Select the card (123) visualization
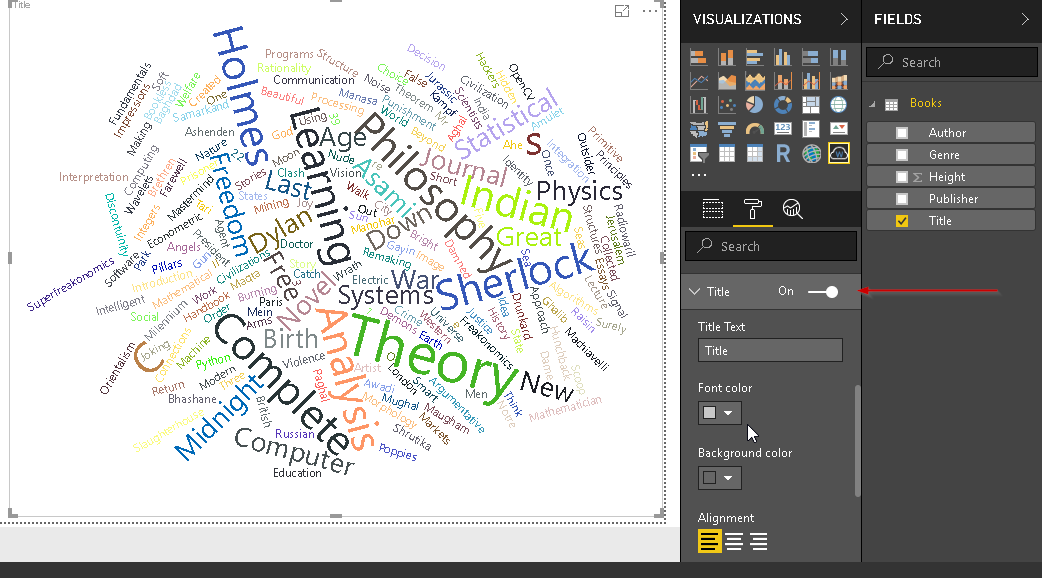 pyautogui.click(x=783, y=129)
